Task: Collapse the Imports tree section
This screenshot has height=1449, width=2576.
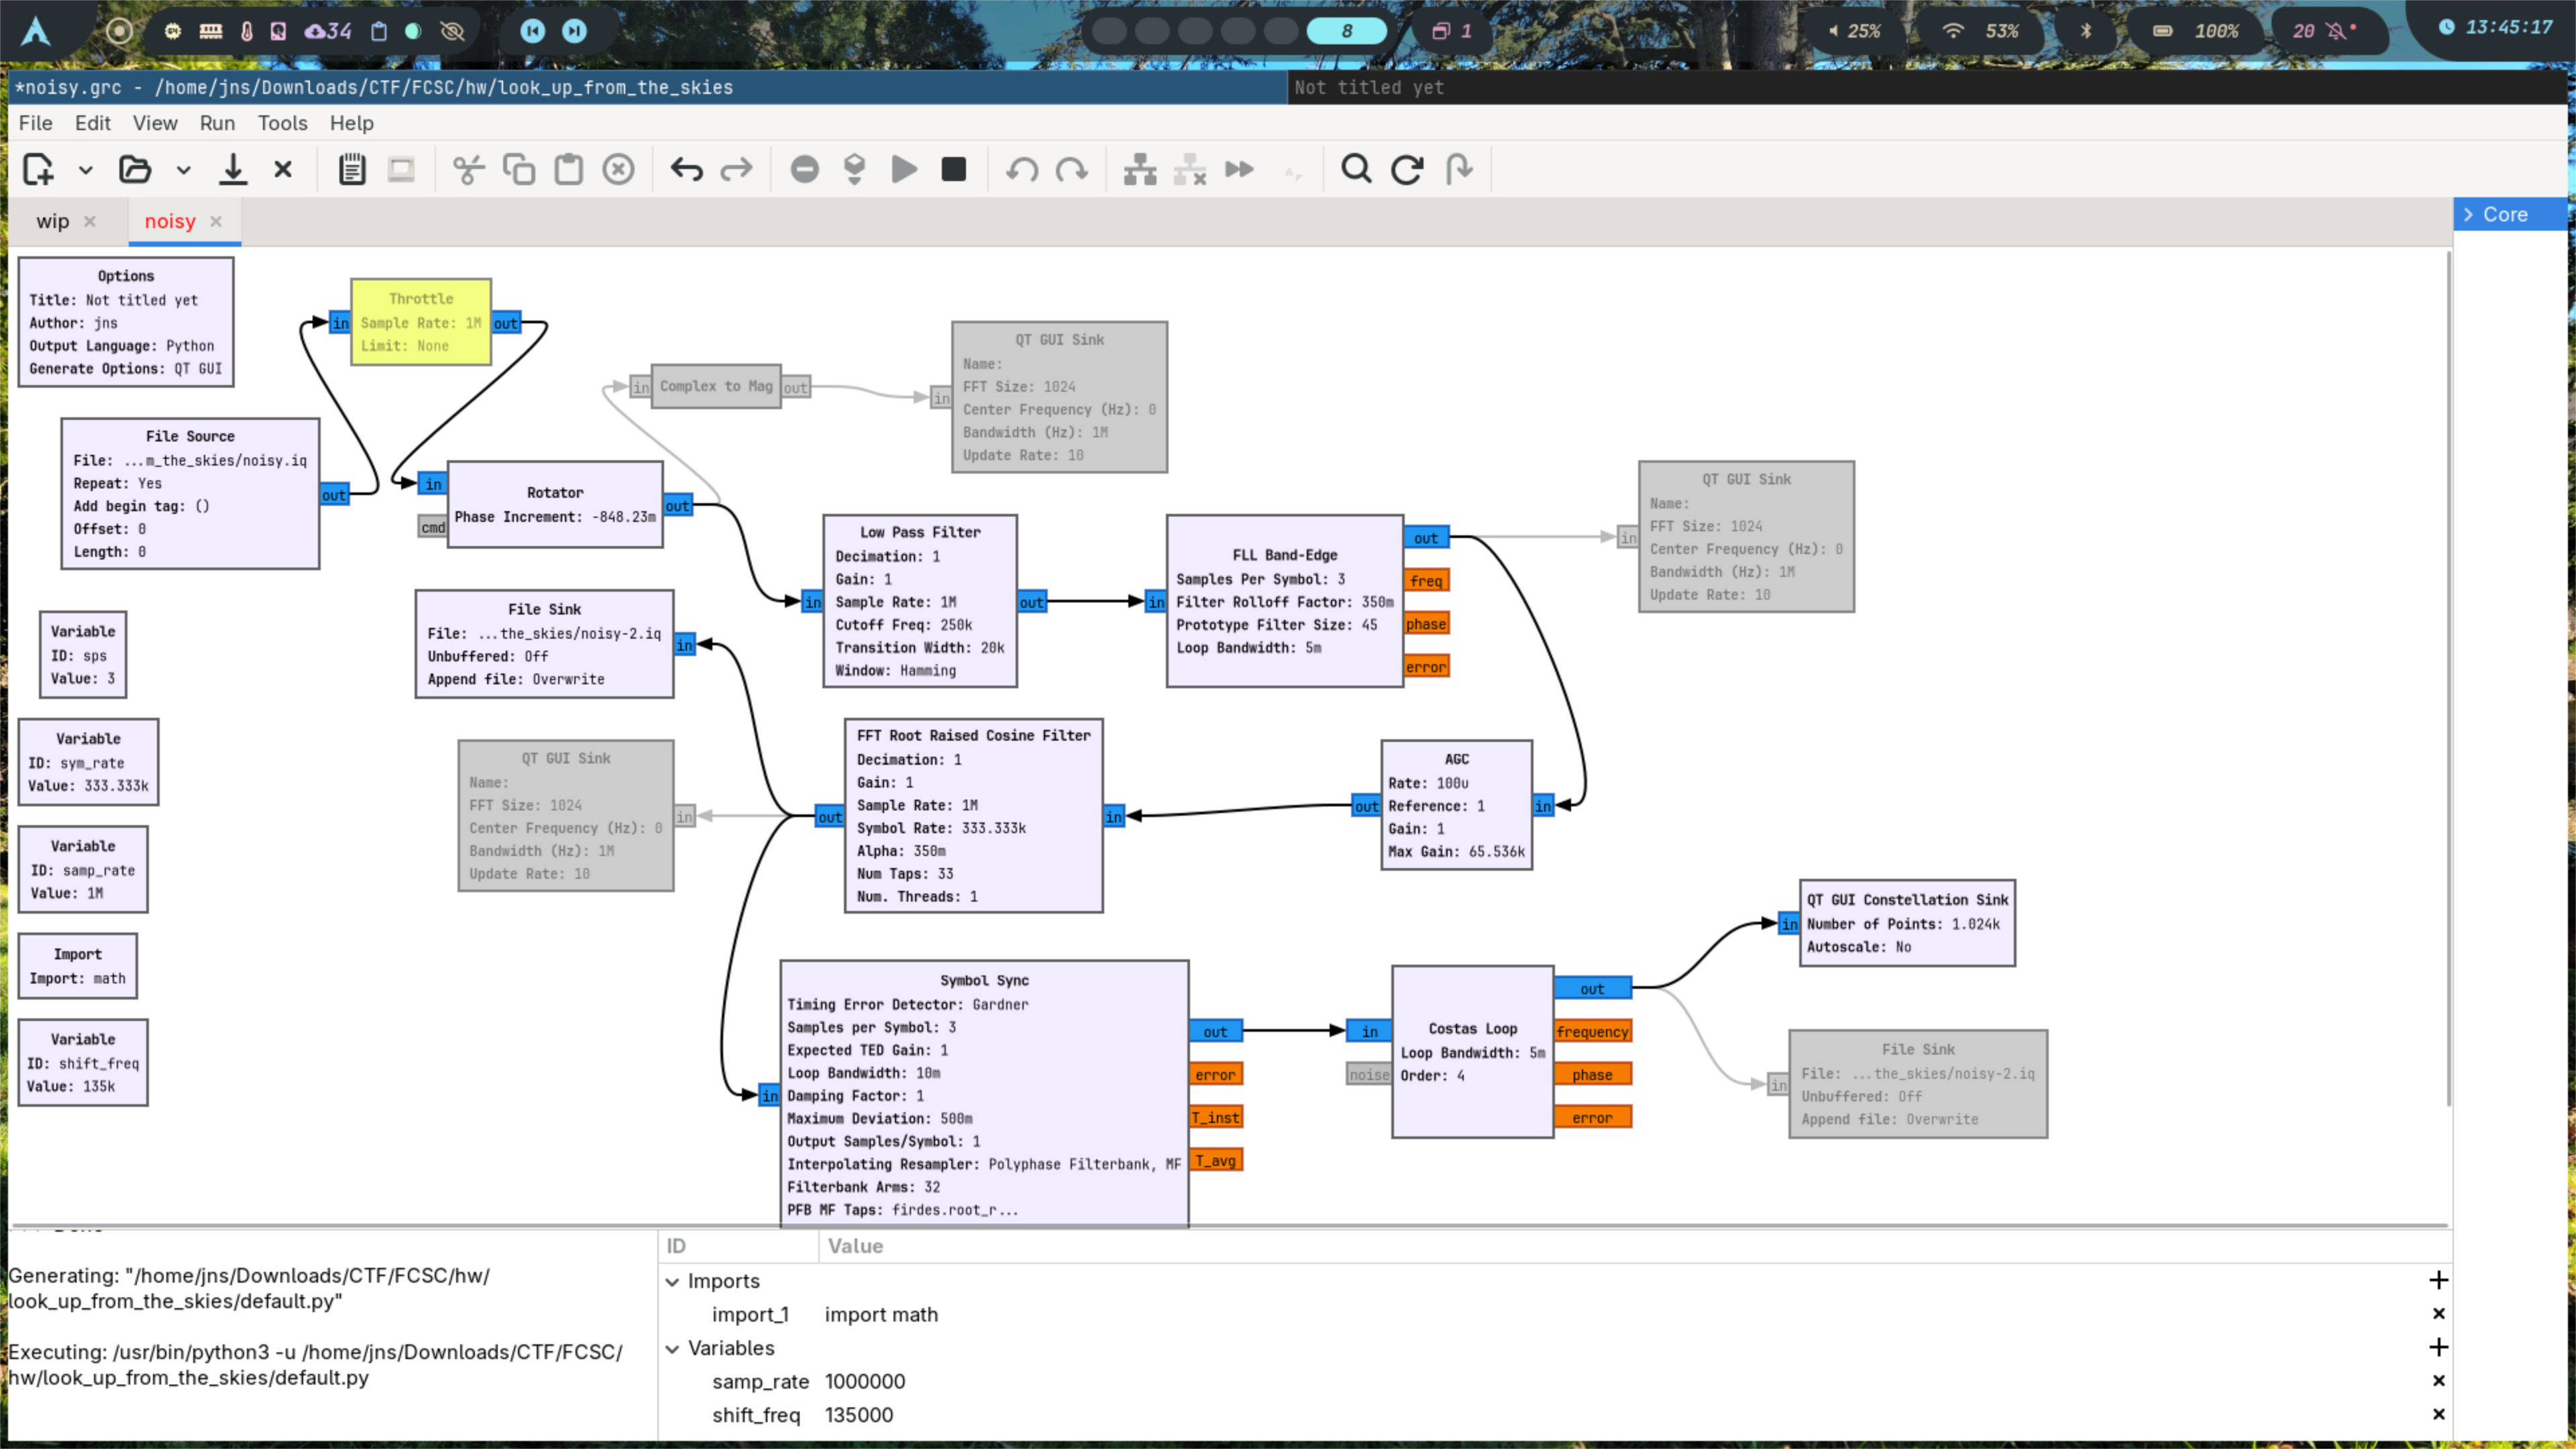Action: (673, 1281)
